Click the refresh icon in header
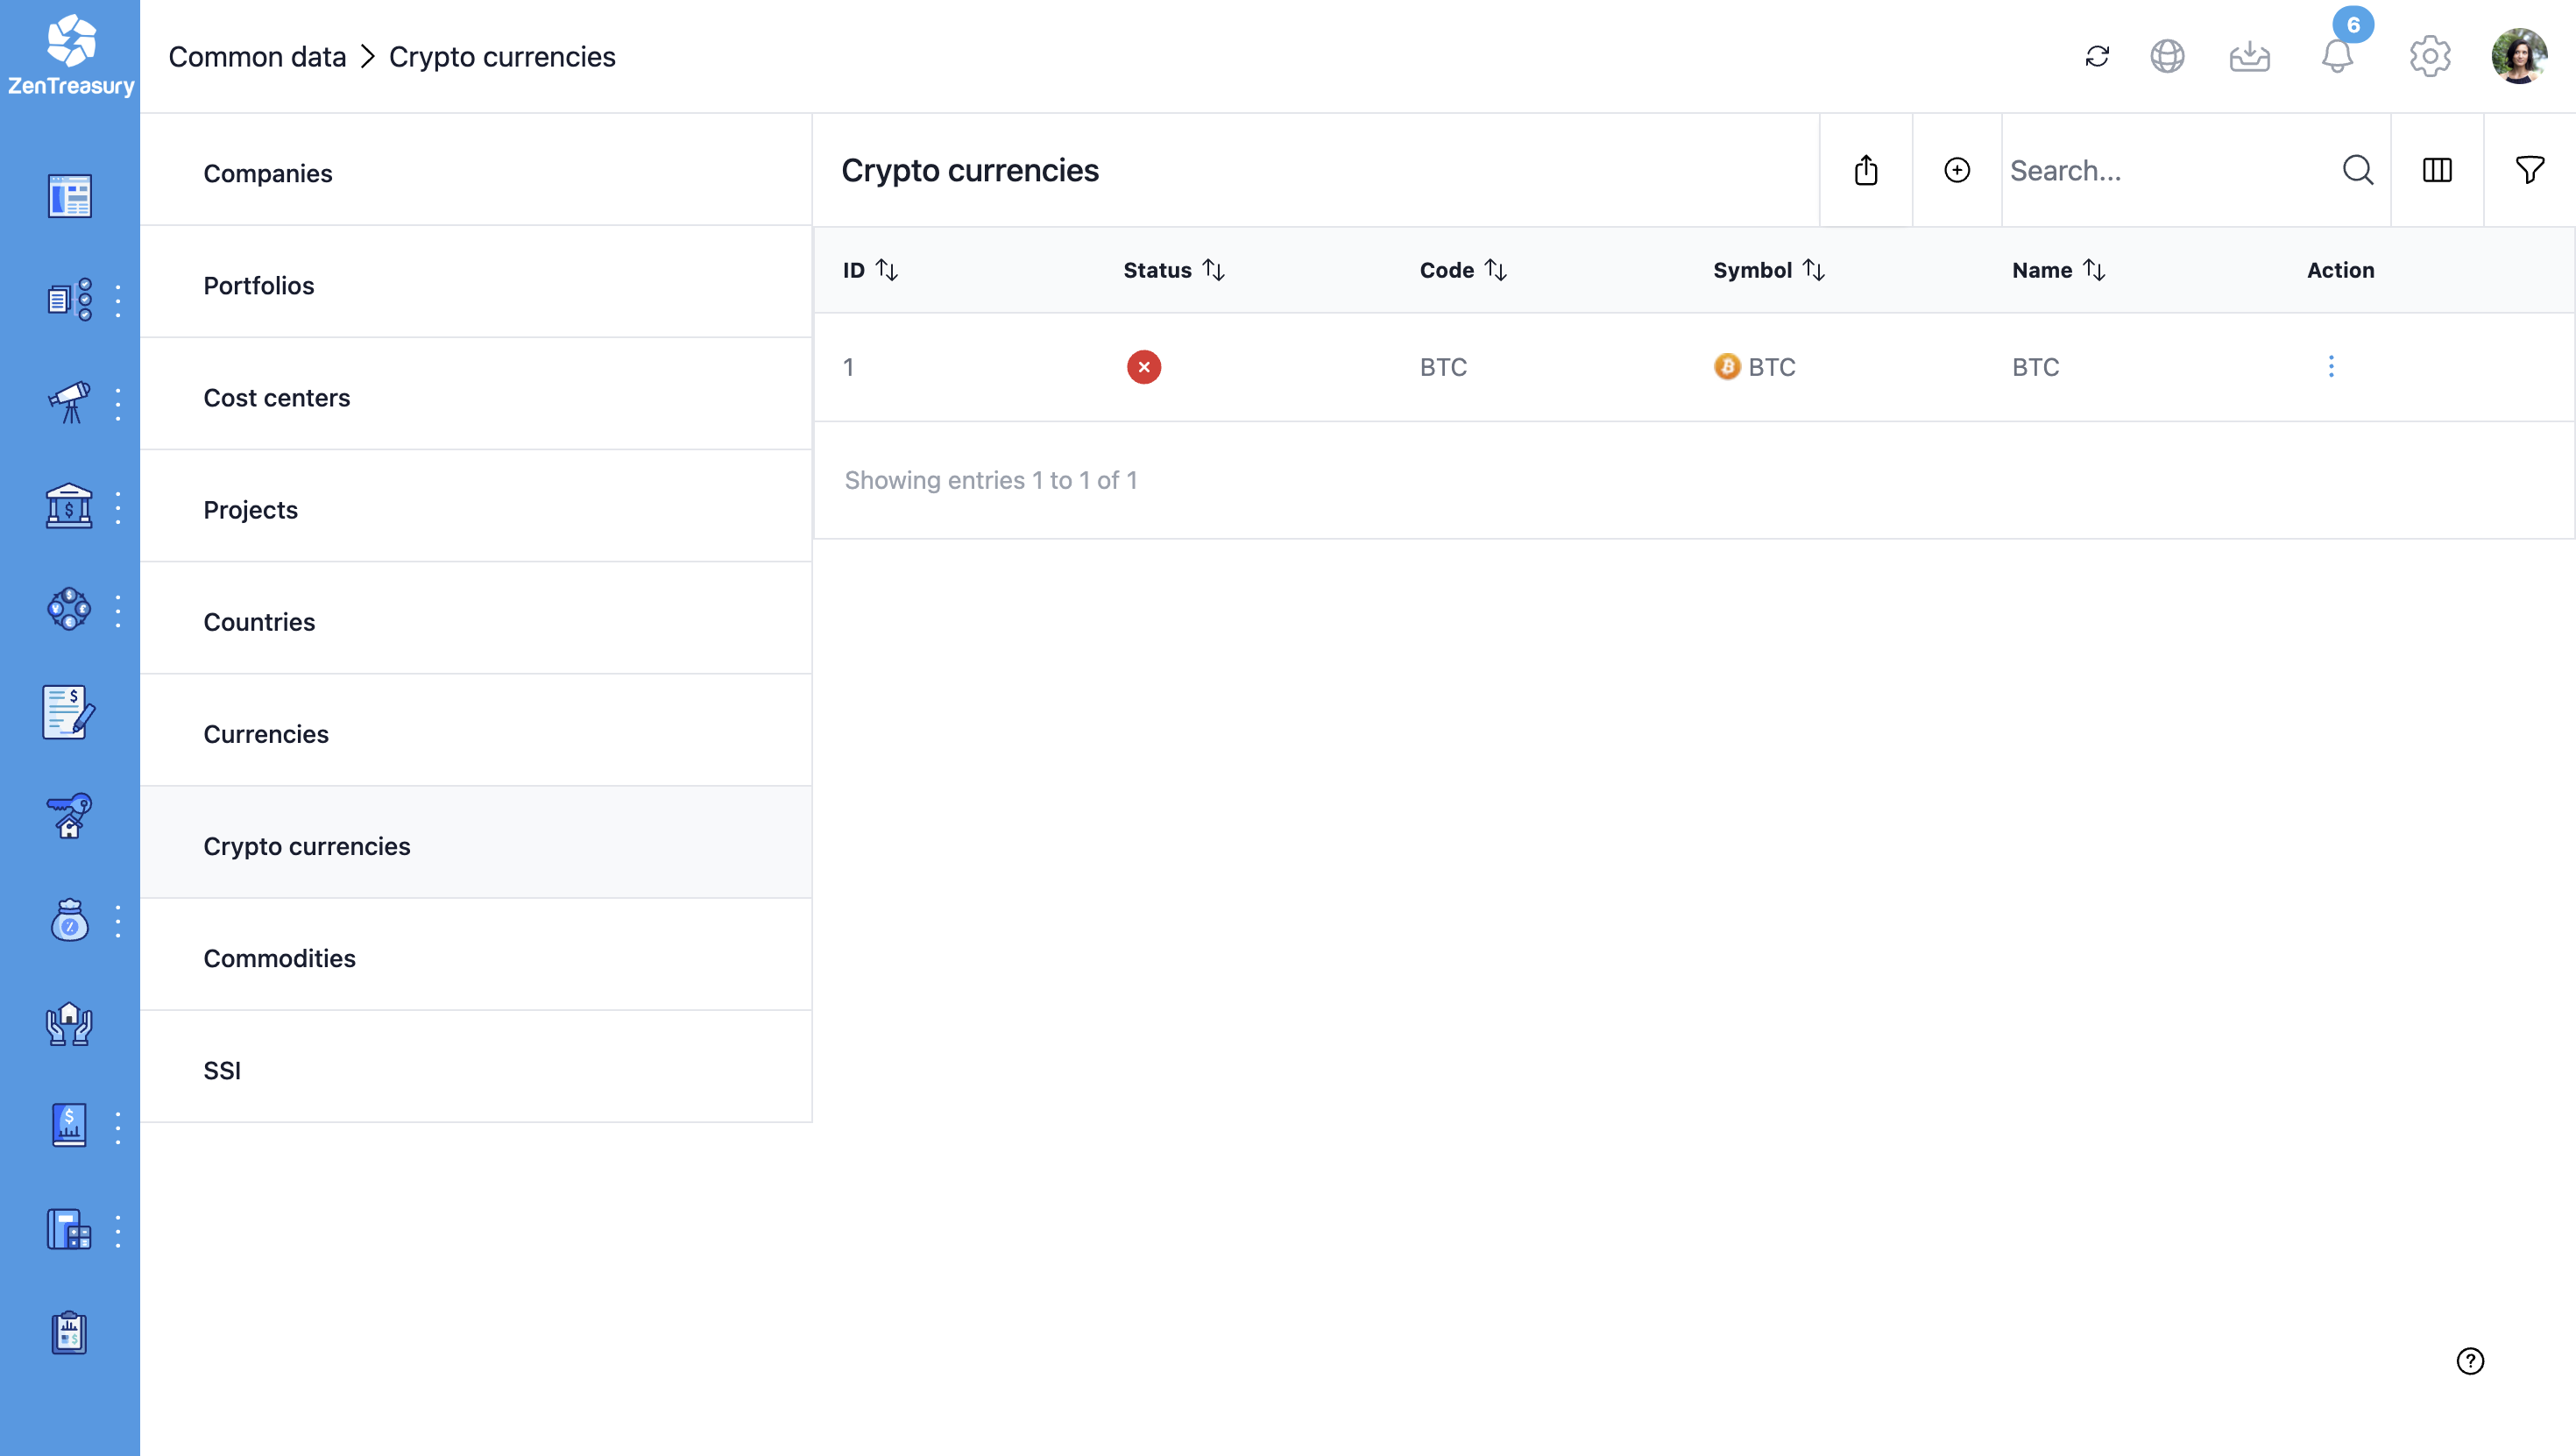The height and width of the screenshot is (1456, 2576). (2097, 56)
